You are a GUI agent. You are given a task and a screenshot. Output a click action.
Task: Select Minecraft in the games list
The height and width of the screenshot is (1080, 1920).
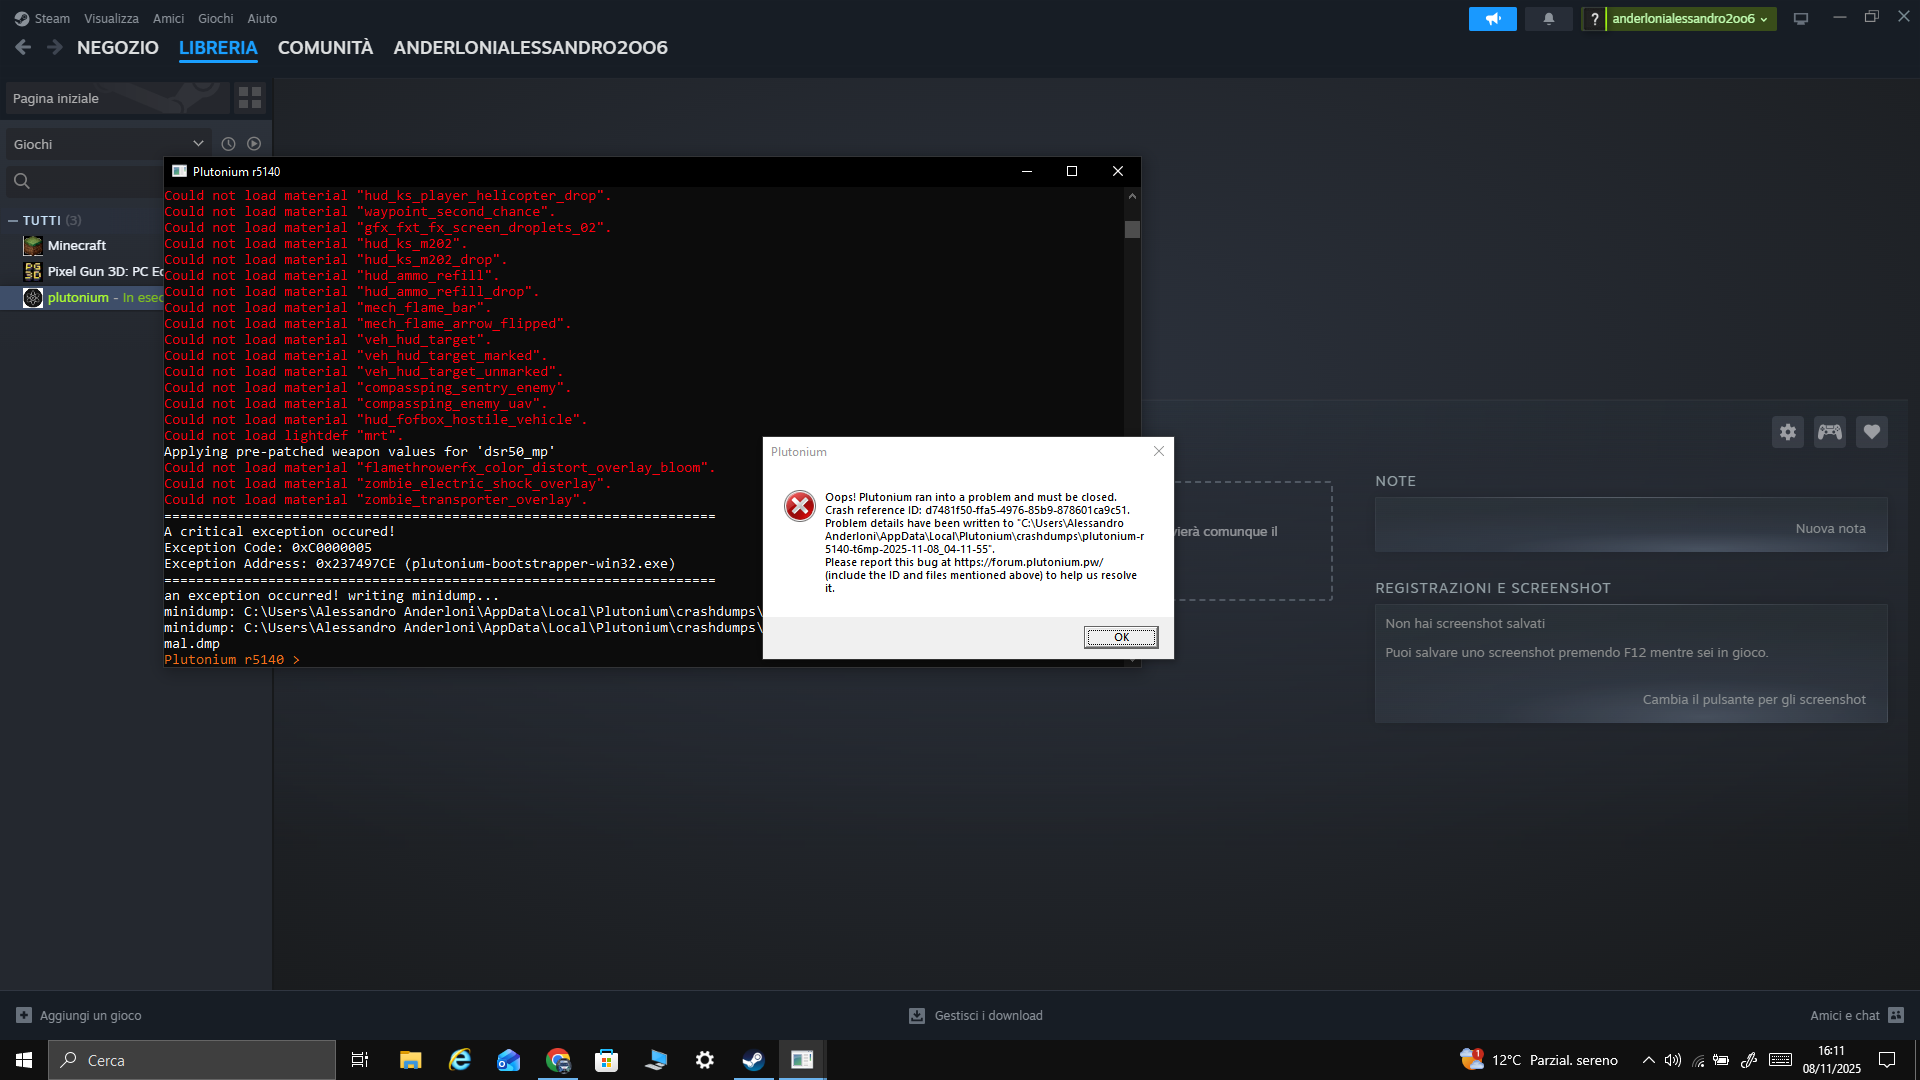coord(76,246)
